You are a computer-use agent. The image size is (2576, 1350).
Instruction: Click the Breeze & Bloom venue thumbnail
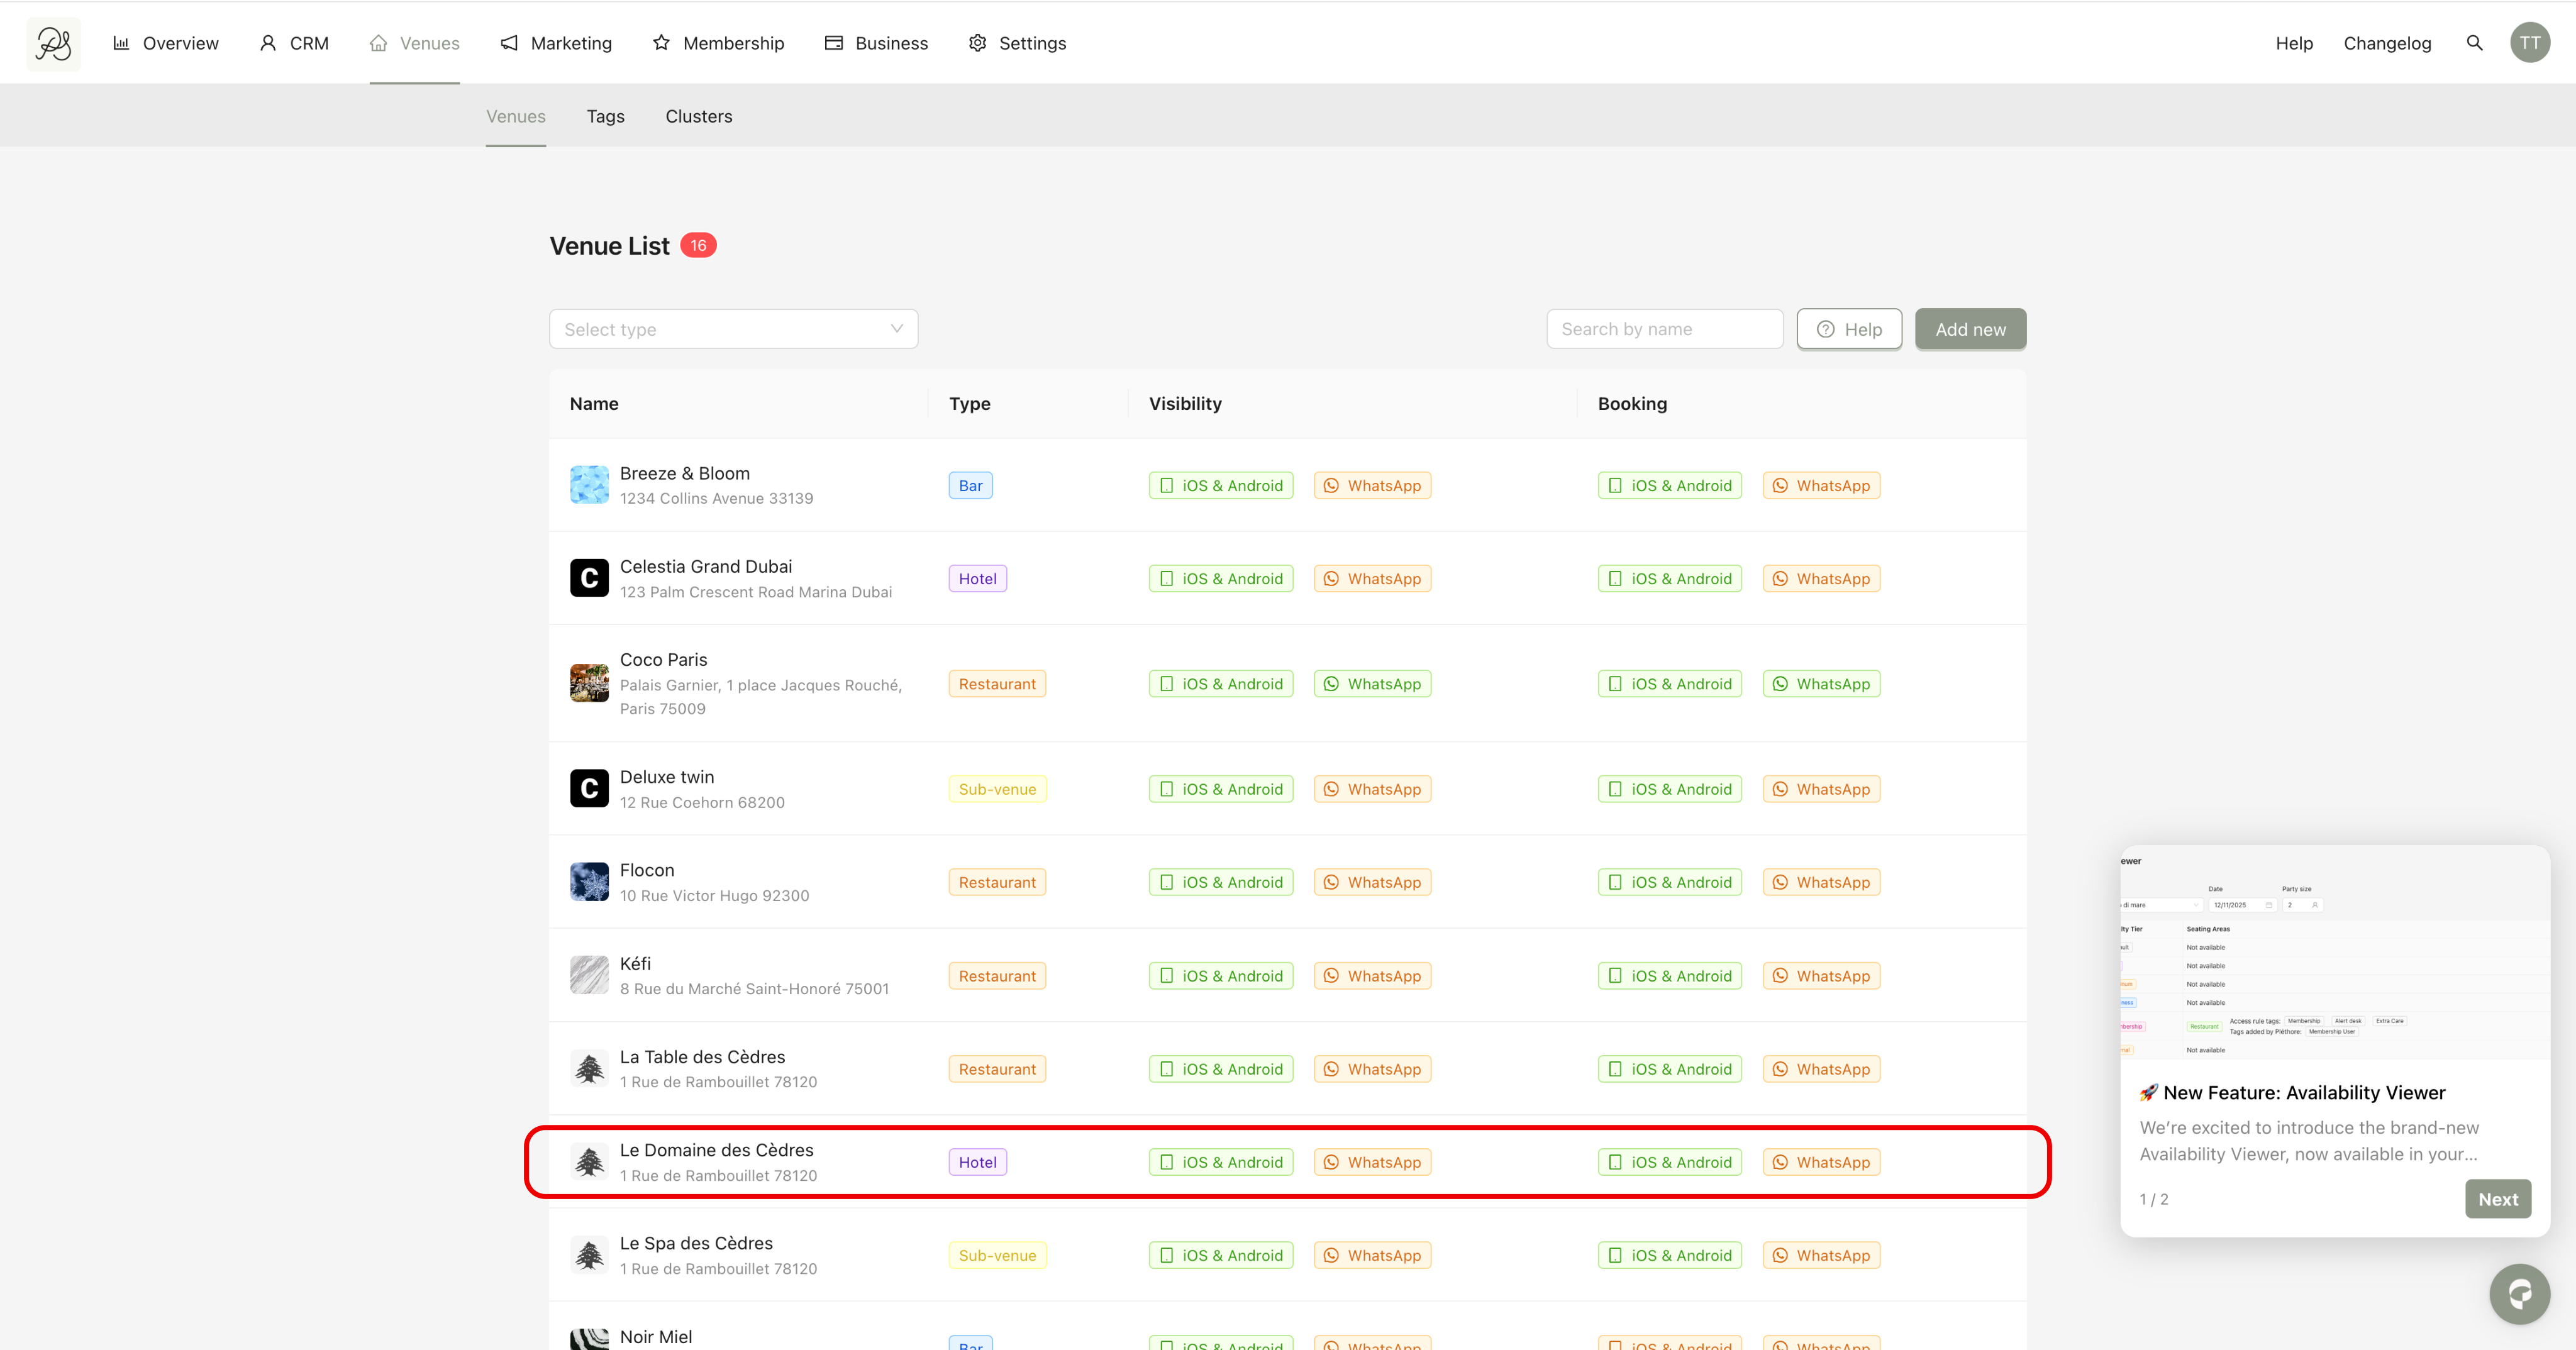589,485
